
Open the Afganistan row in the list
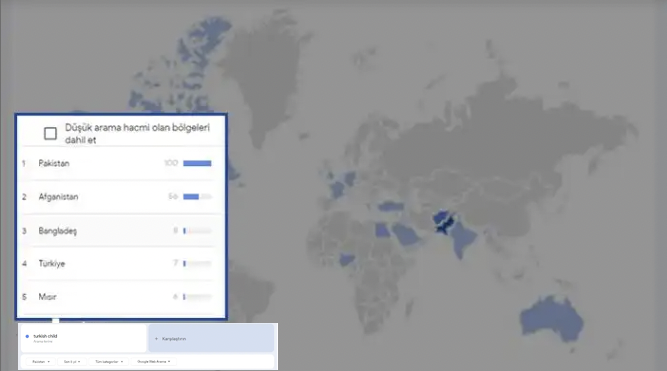pyautogui.click(x=121, y=197)
